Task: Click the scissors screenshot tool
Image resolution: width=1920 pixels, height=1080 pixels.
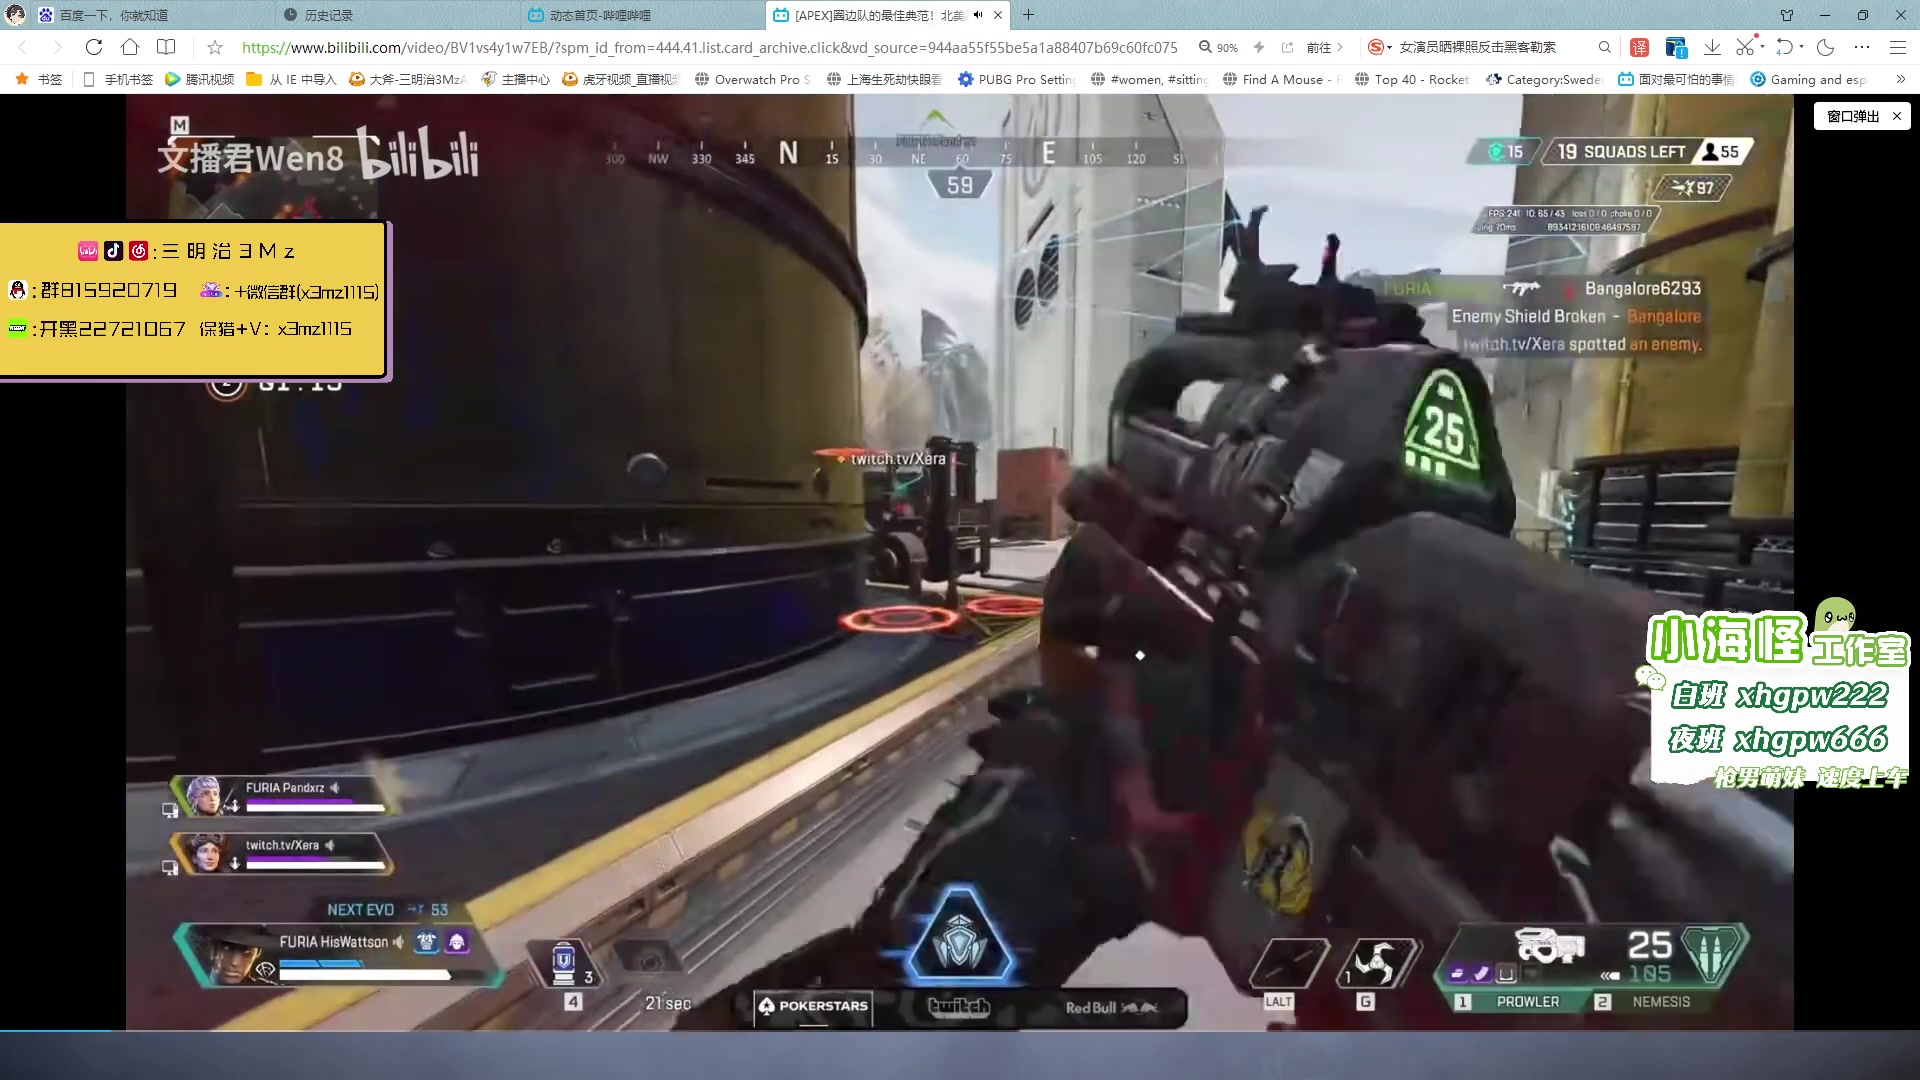Action: click(x=1744, y=47)
